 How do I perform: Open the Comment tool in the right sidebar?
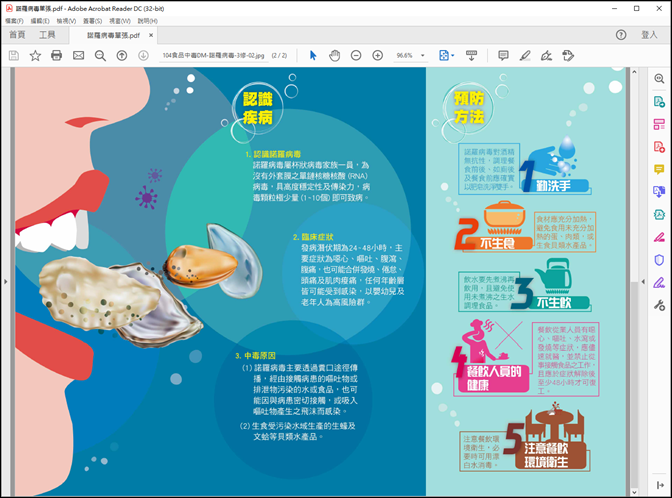tap(659, 169)
